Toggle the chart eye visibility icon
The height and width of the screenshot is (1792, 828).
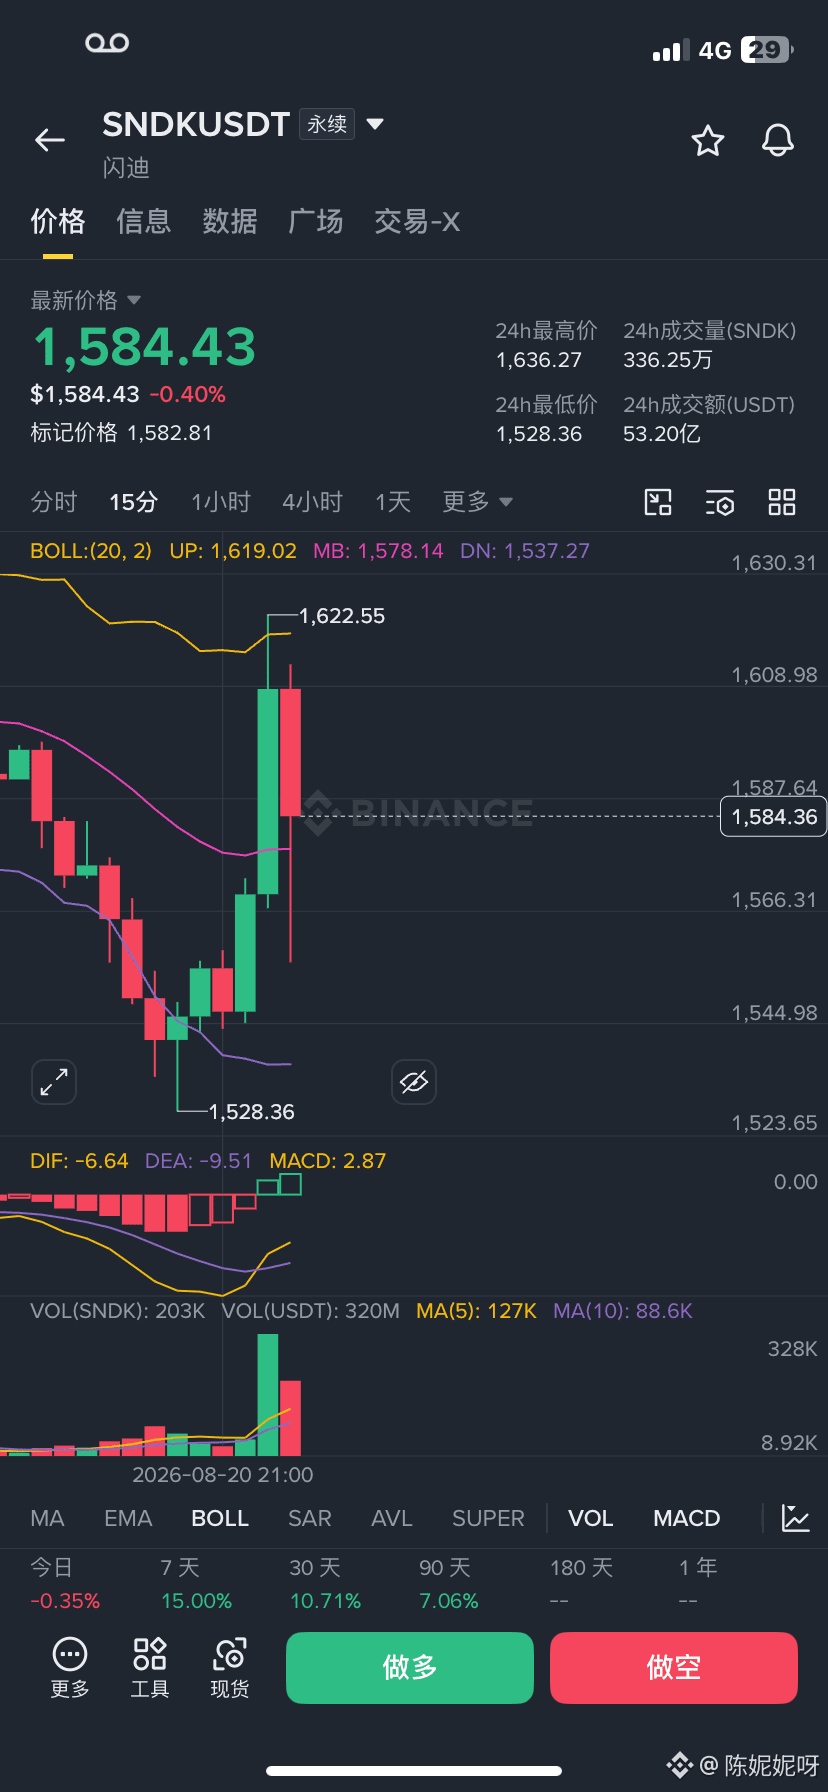point(414,1082)
